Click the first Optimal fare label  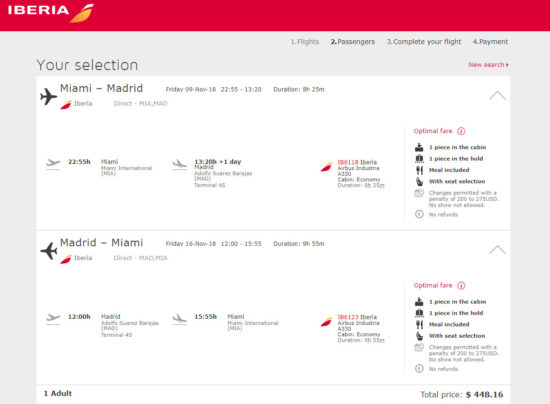(433, 131)
